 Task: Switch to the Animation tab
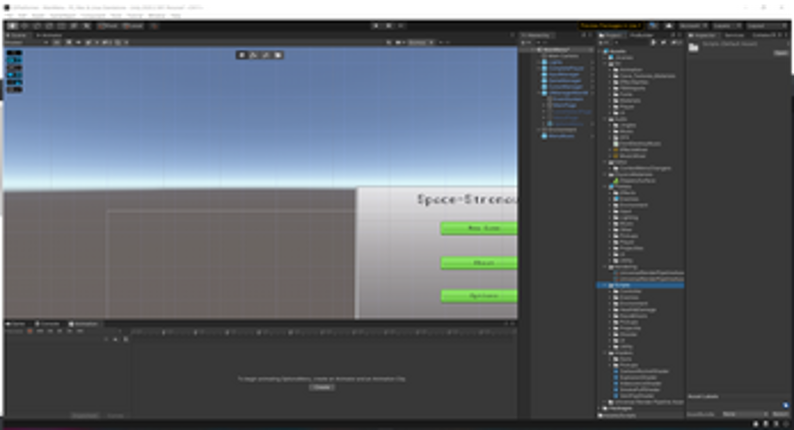pos(84,324)
